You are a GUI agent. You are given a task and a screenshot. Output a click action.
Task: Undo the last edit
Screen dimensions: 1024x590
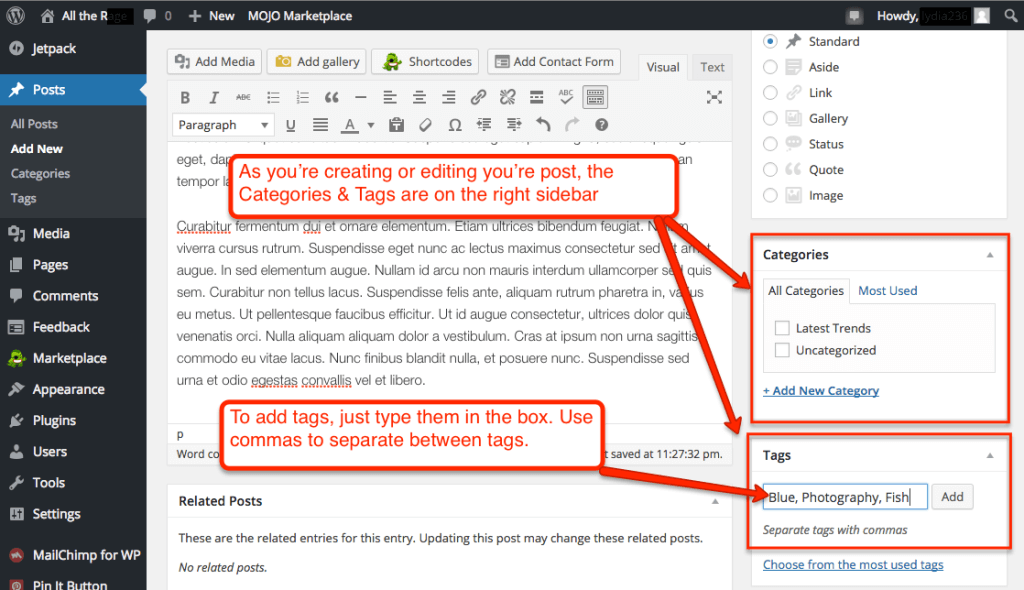(x=543, y=125)
